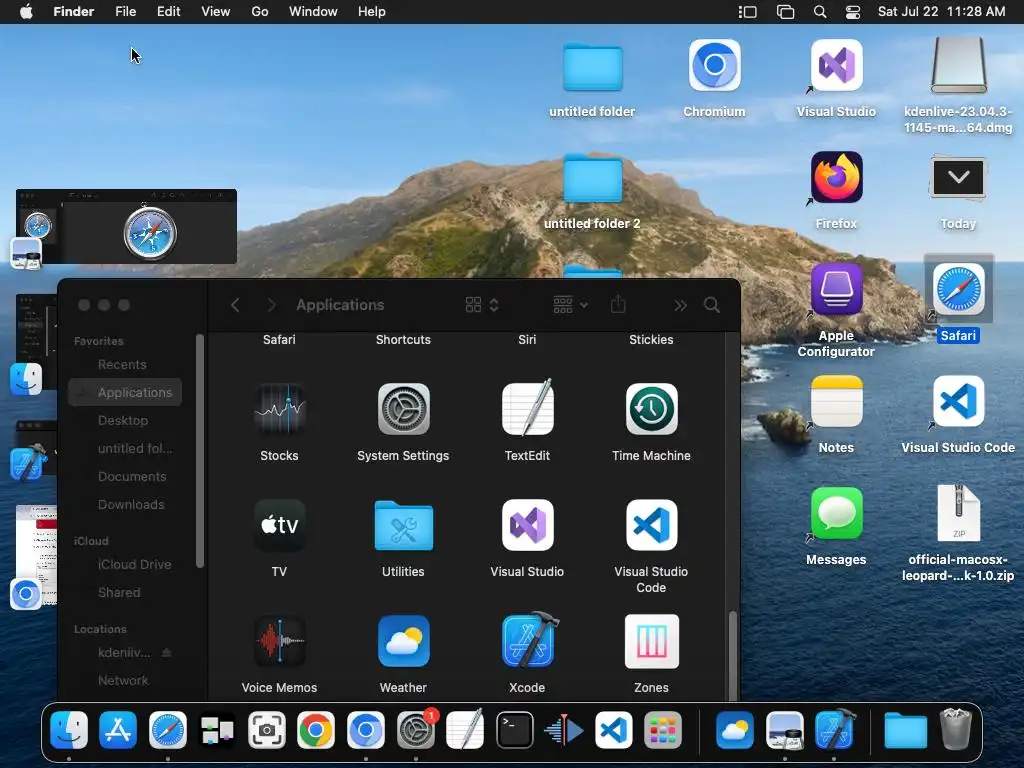
Task: Select official-macosx-leopard zip file on desktop
Action: [958, 513]
